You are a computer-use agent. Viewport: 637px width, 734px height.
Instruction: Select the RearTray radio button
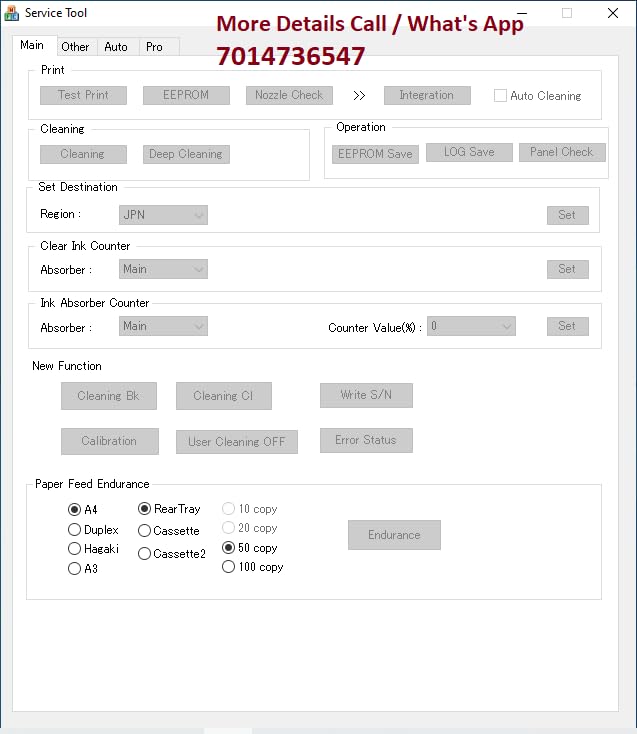[x=144, y=508]
